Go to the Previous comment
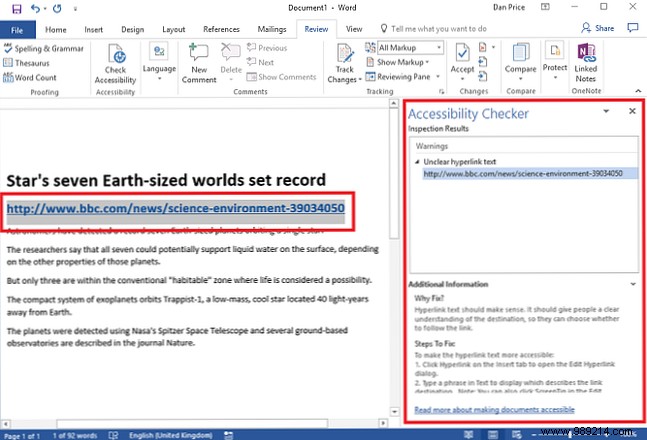Screen dimensions: 647x440 (x=267, y=48)
